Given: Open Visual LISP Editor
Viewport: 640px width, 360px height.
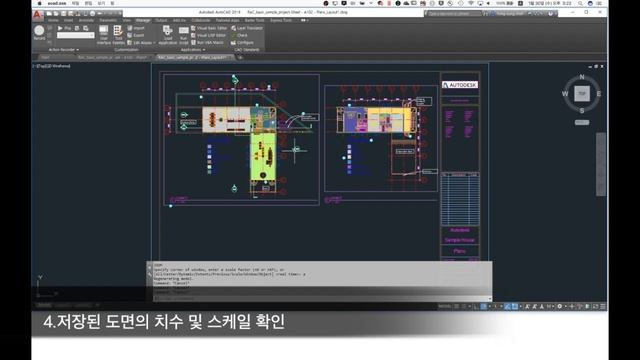Looking at the screenshot, I should 209,36.
